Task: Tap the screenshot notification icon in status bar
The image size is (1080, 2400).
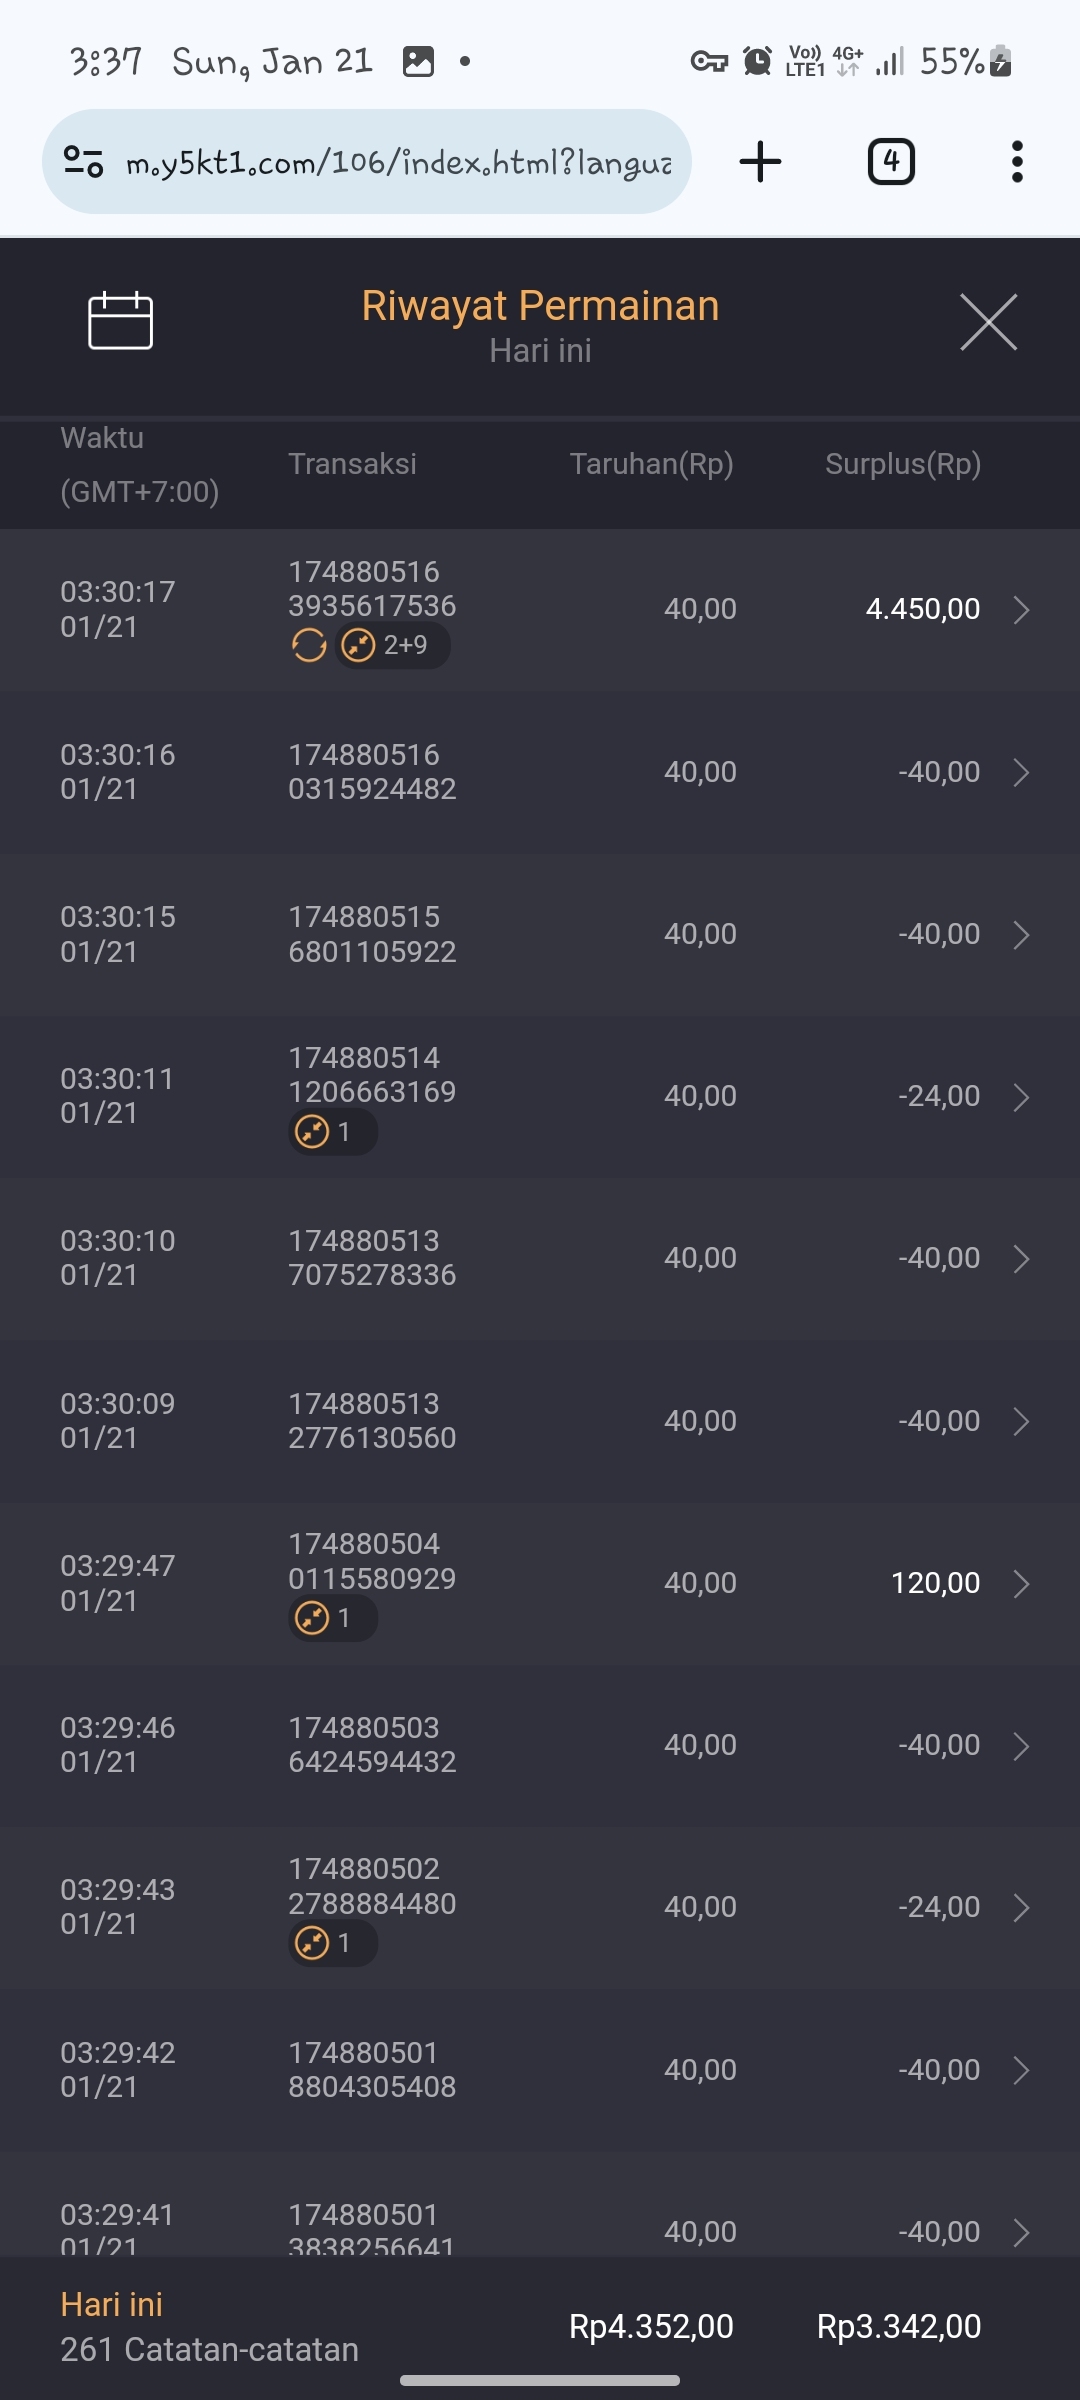Action: (418, 62)
